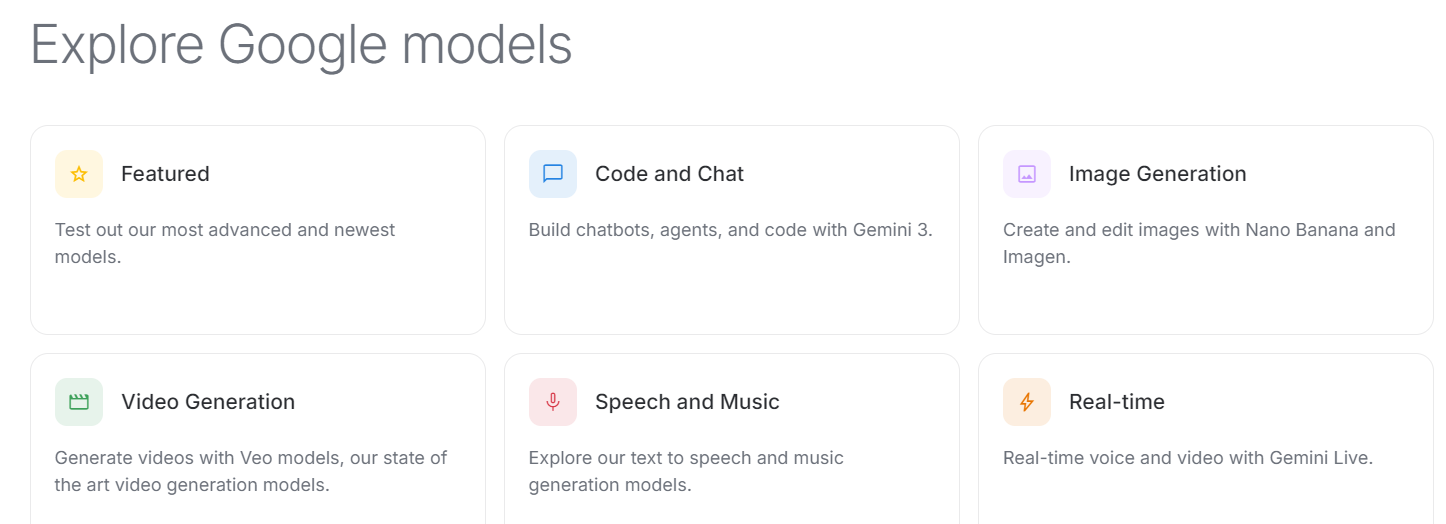
Task: Open the Code and Chat title
Action: click(669, 174)
